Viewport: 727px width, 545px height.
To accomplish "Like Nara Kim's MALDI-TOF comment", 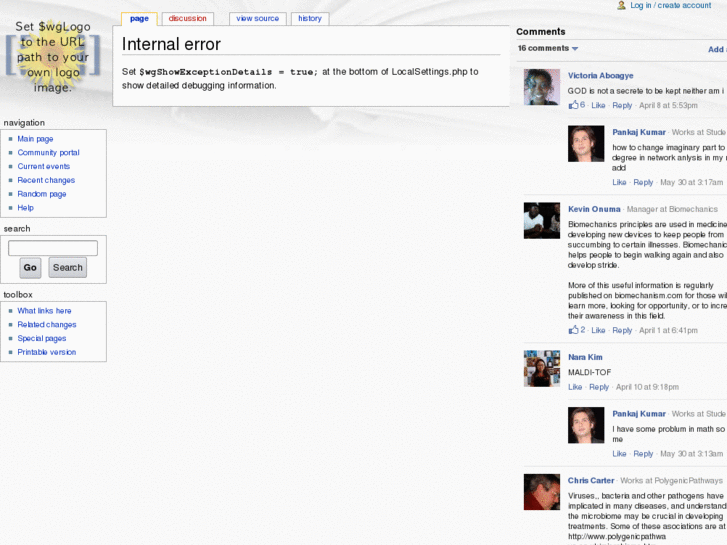I will [575, 387].
